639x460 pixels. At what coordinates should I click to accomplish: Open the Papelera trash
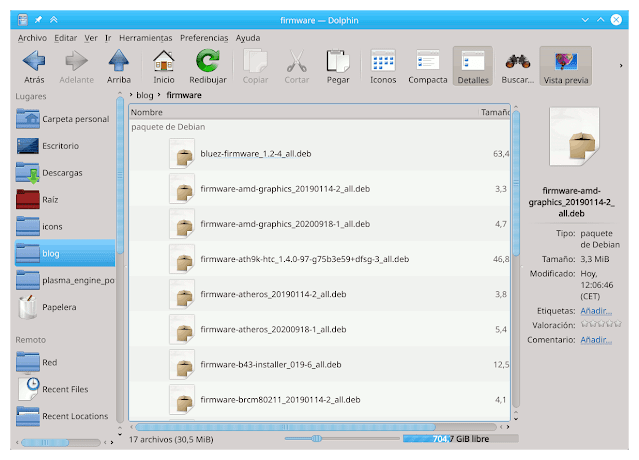pyautogui.click(x=65, y=307)
